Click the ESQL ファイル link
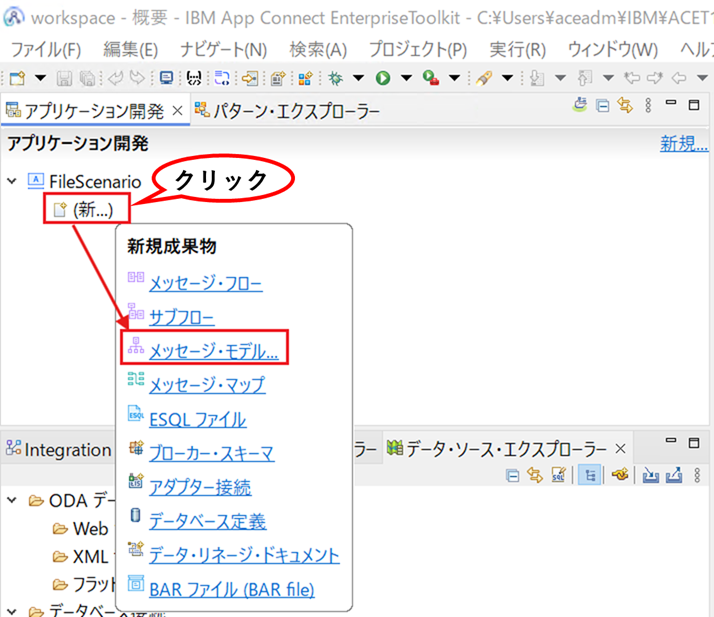 [x=198, y=419]
